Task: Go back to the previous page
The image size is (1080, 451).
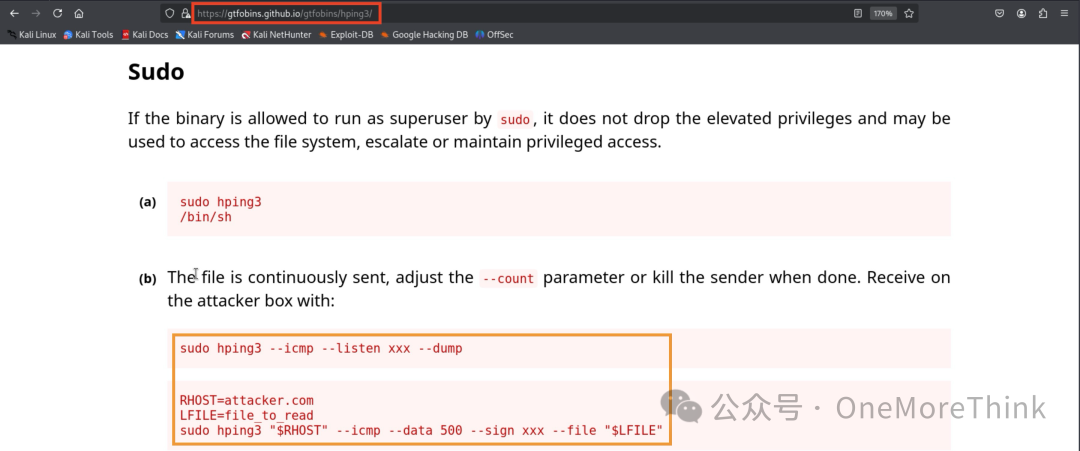Action: click(14, 13)
